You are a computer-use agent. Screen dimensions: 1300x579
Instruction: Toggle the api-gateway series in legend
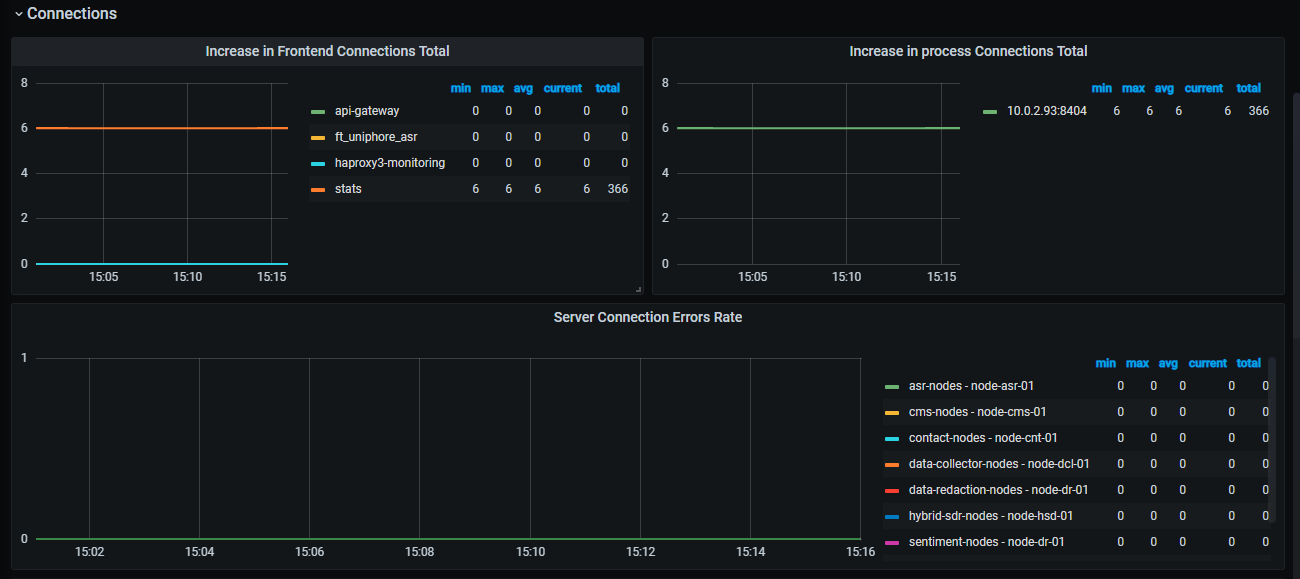(x=367, y=111)
